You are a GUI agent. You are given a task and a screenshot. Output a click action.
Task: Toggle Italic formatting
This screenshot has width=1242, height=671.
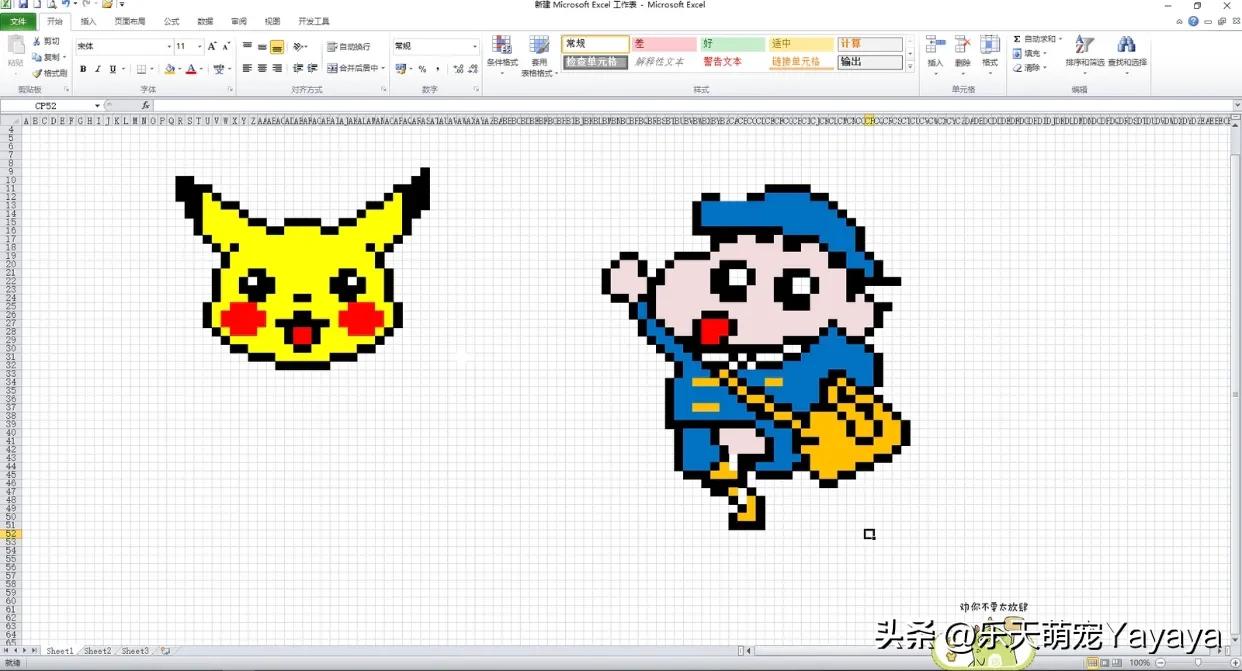click(97, 69)
